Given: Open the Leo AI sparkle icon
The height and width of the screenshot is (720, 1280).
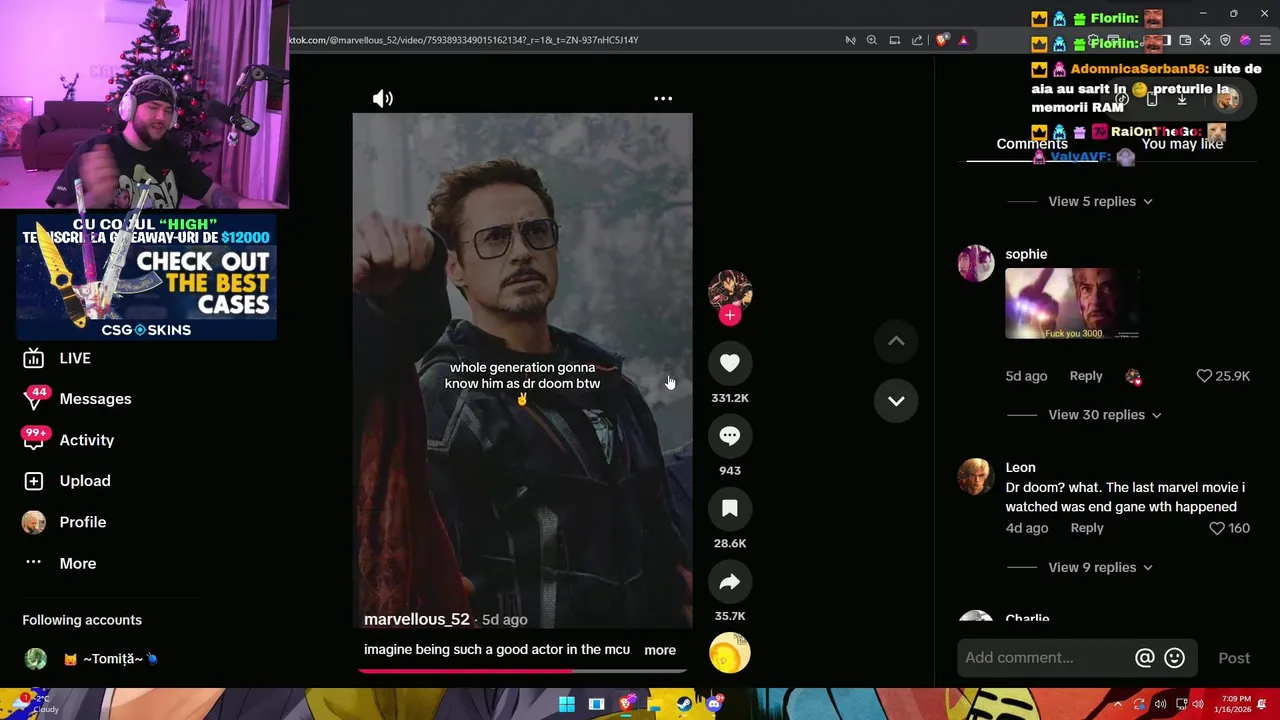Looking at the screenshot, I should (x=1205, y=40).
